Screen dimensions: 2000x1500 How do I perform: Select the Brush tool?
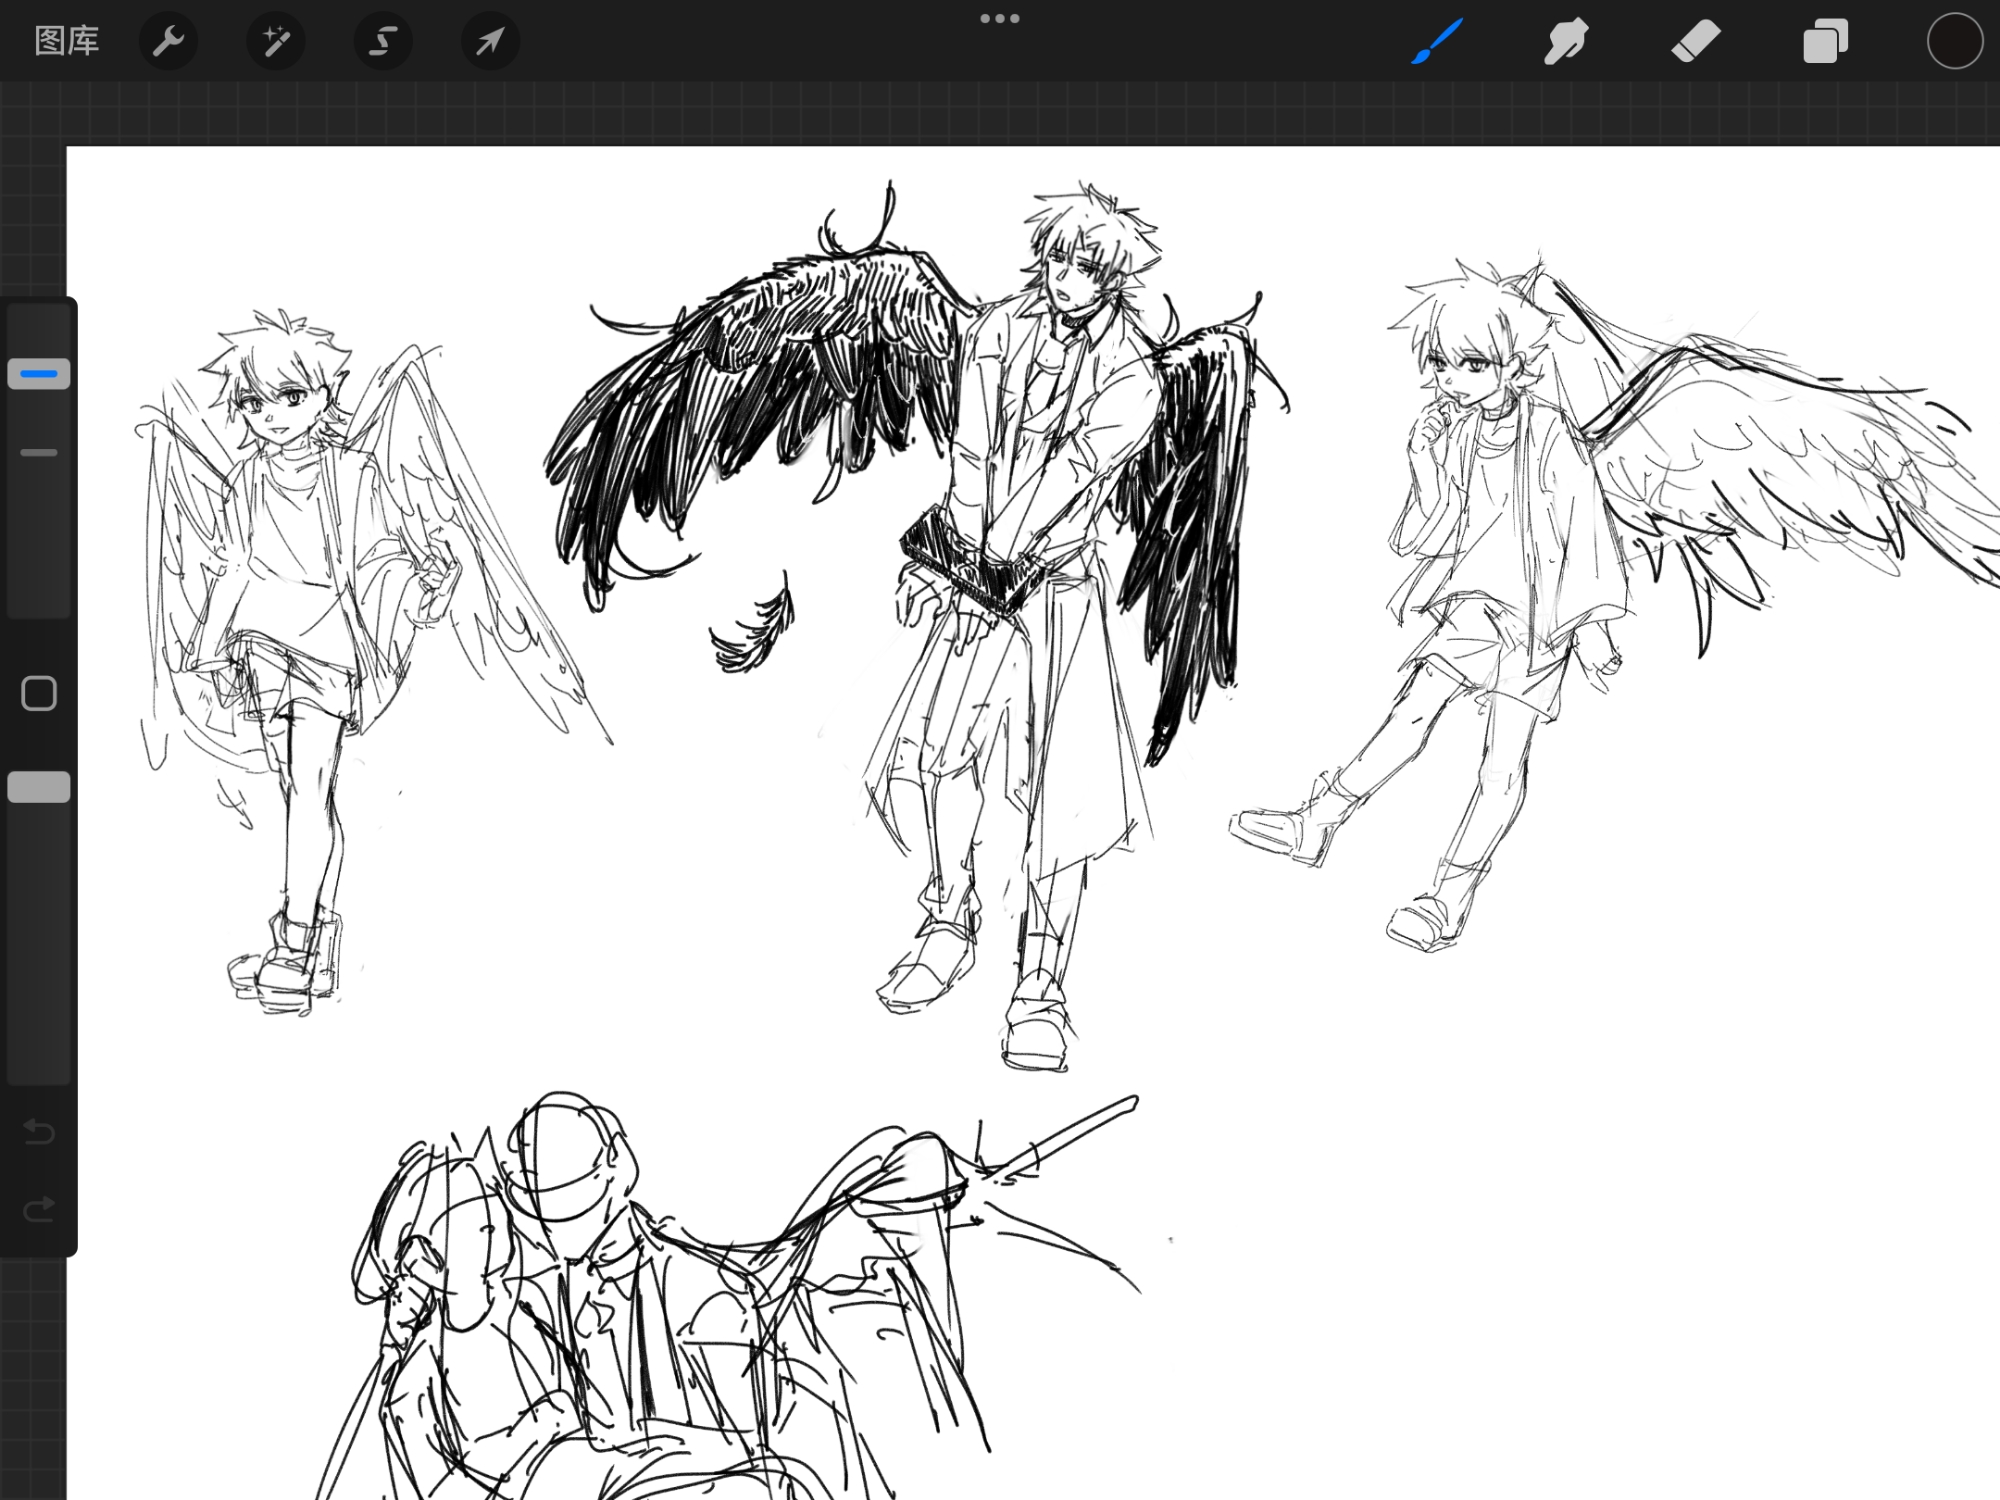pyautogui.click(x=1437, y=42)
